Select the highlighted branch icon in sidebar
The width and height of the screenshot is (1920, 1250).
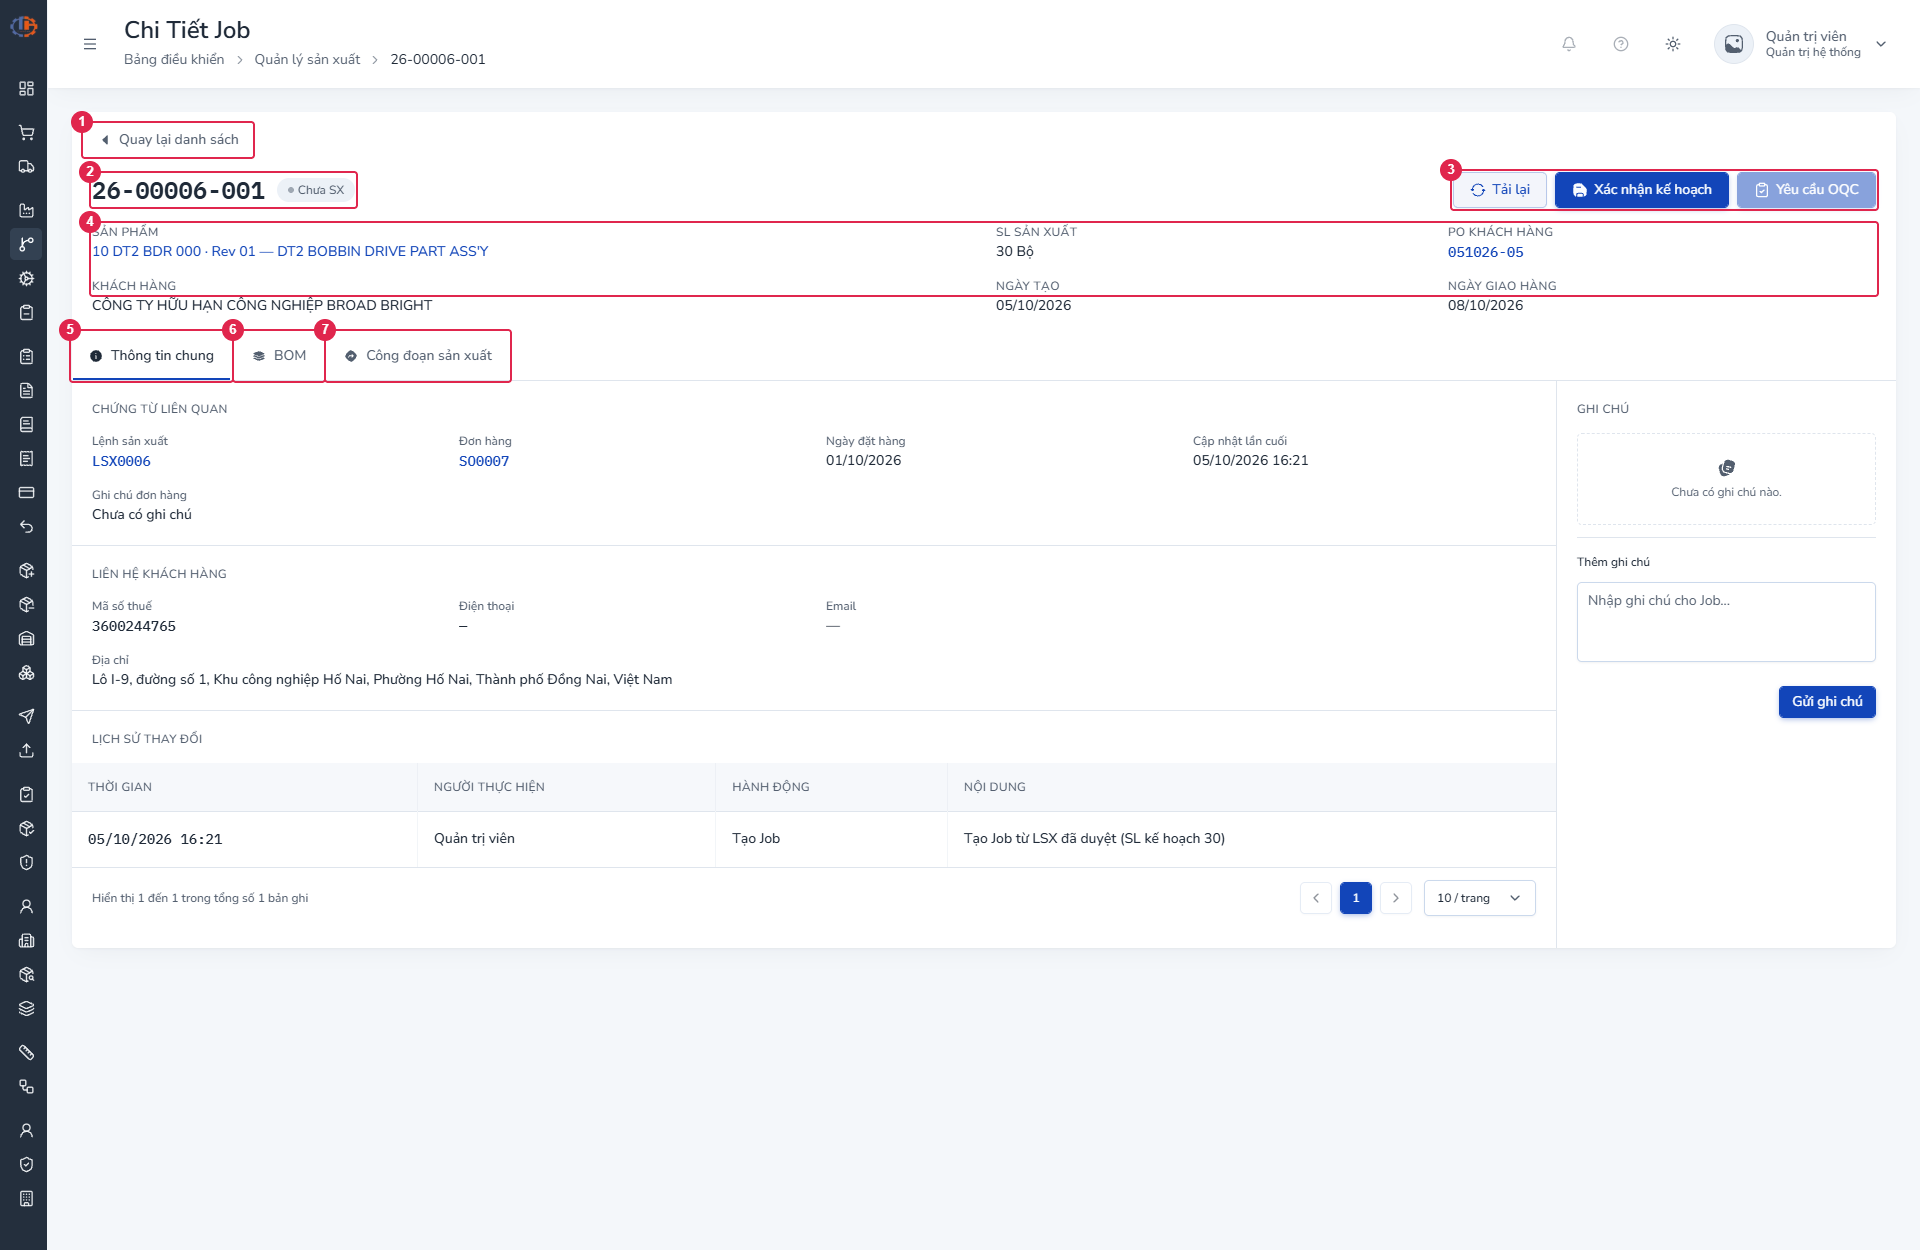click(27, 244)
